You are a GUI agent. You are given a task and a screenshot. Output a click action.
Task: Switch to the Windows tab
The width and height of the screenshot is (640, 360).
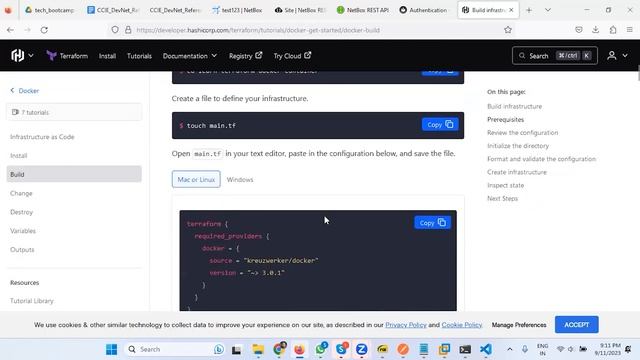(240, 180)
